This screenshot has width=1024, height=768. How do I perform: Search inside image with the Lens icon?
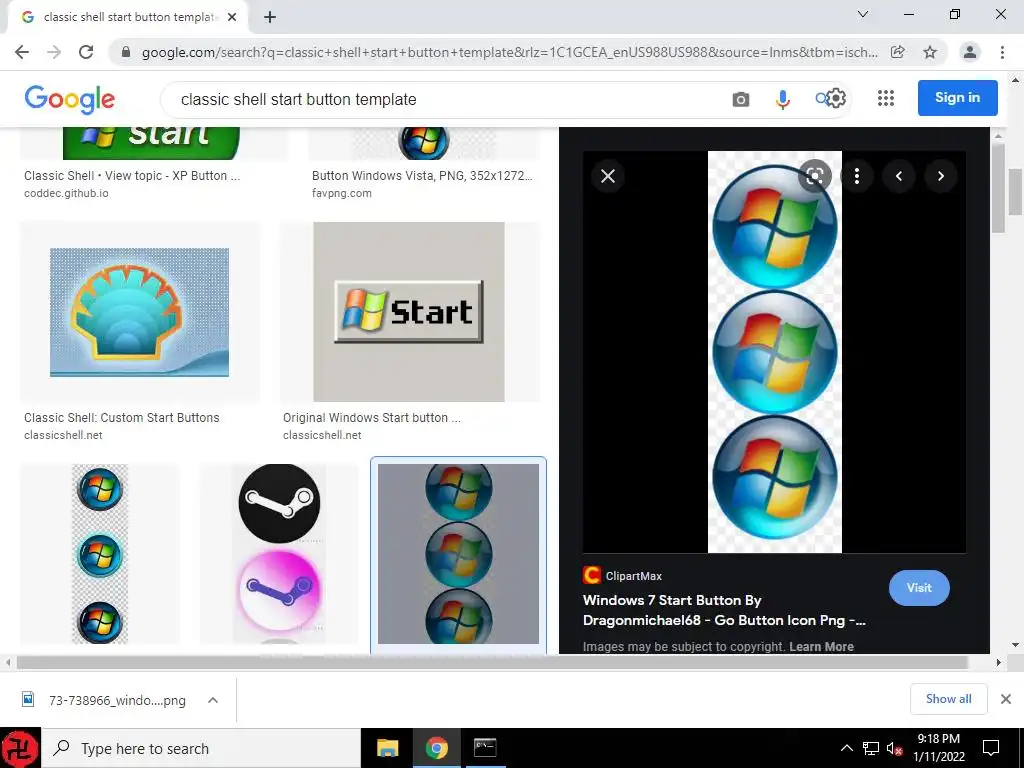coord(814,176)
